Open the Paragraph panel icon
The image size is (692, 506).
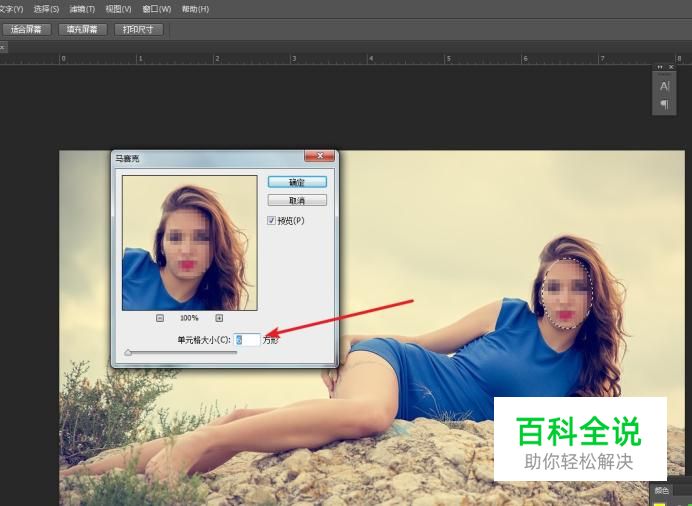coord(664,105)
